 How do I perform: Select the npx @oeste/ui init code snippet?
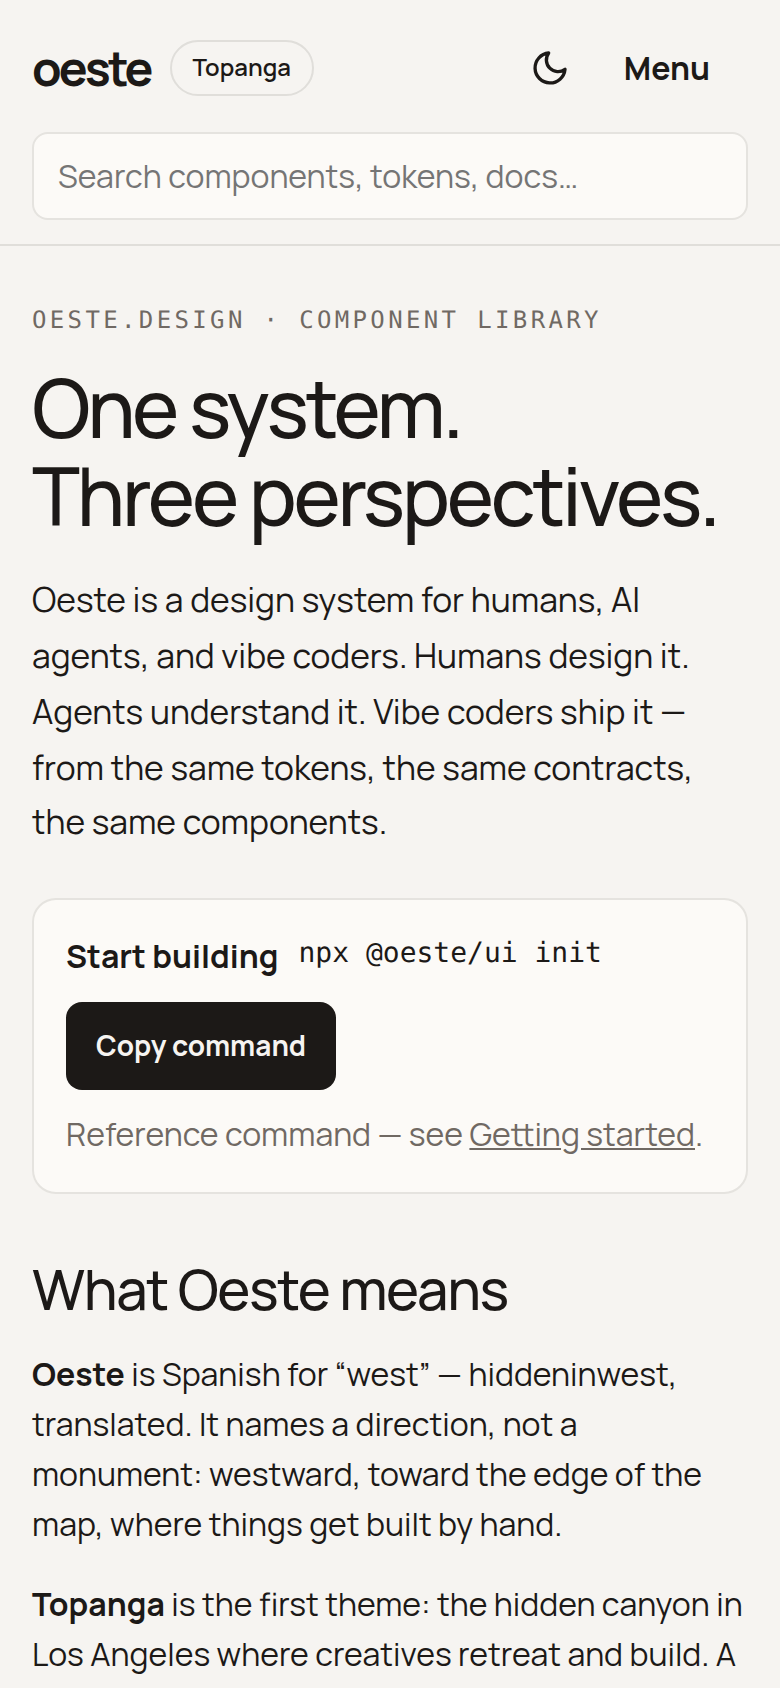(x=450, y=953)
